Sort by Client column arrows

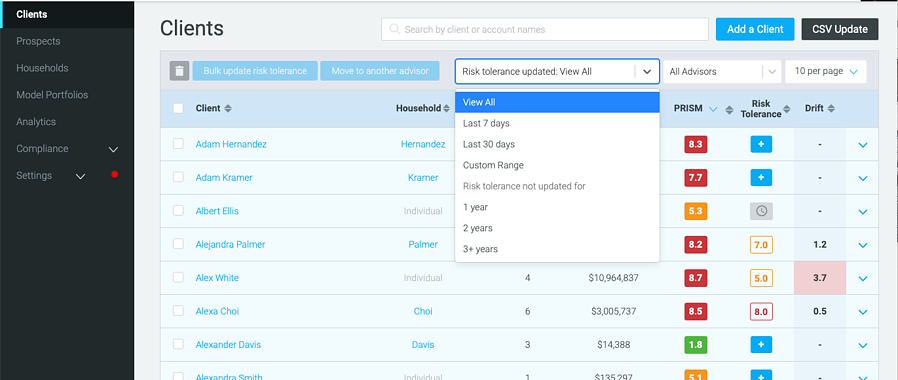click(x=228, y=109)
